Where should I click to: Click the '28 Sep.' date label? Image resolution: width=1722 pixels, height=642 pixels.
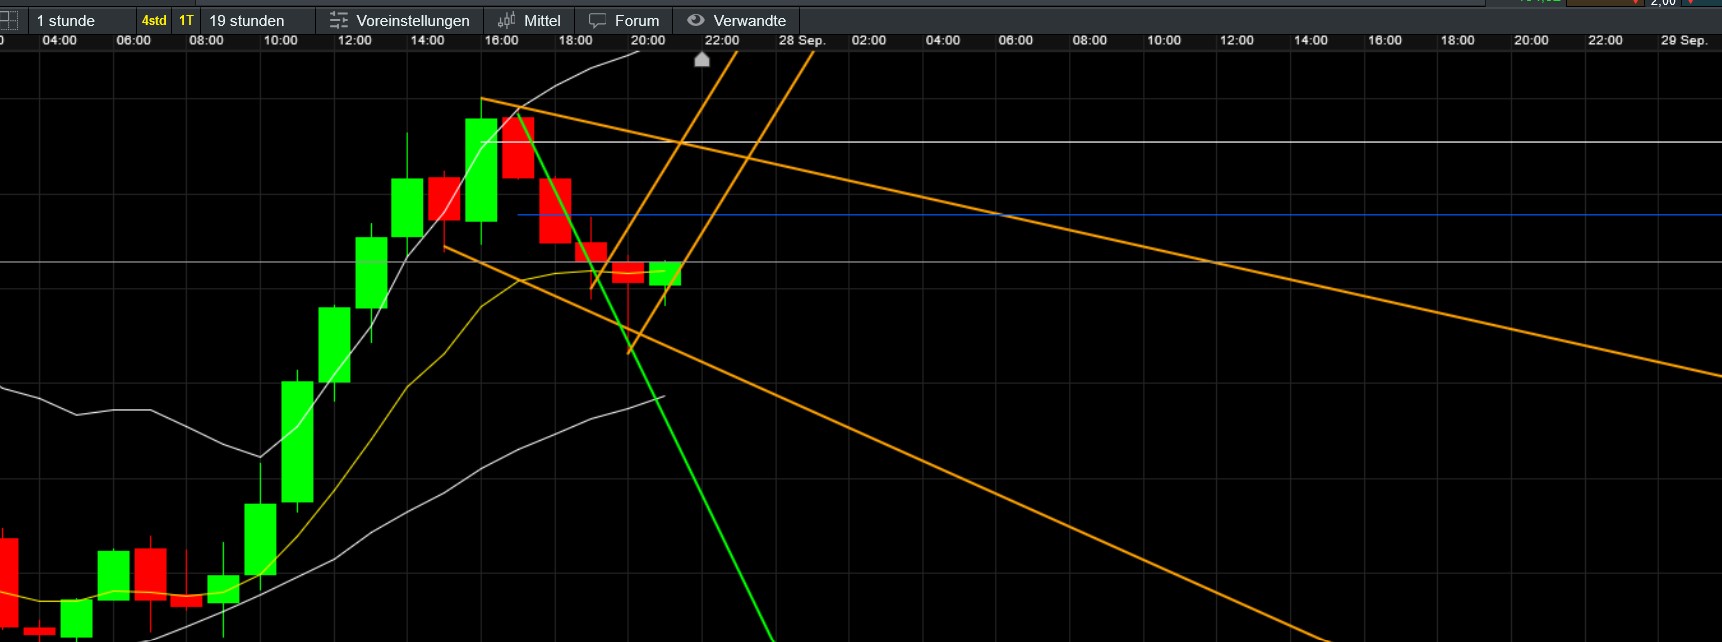(802, 40)
